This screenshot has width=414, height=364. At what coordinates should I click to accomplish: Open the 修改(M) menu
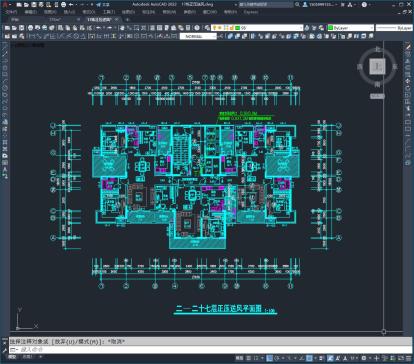coord(169,12)
